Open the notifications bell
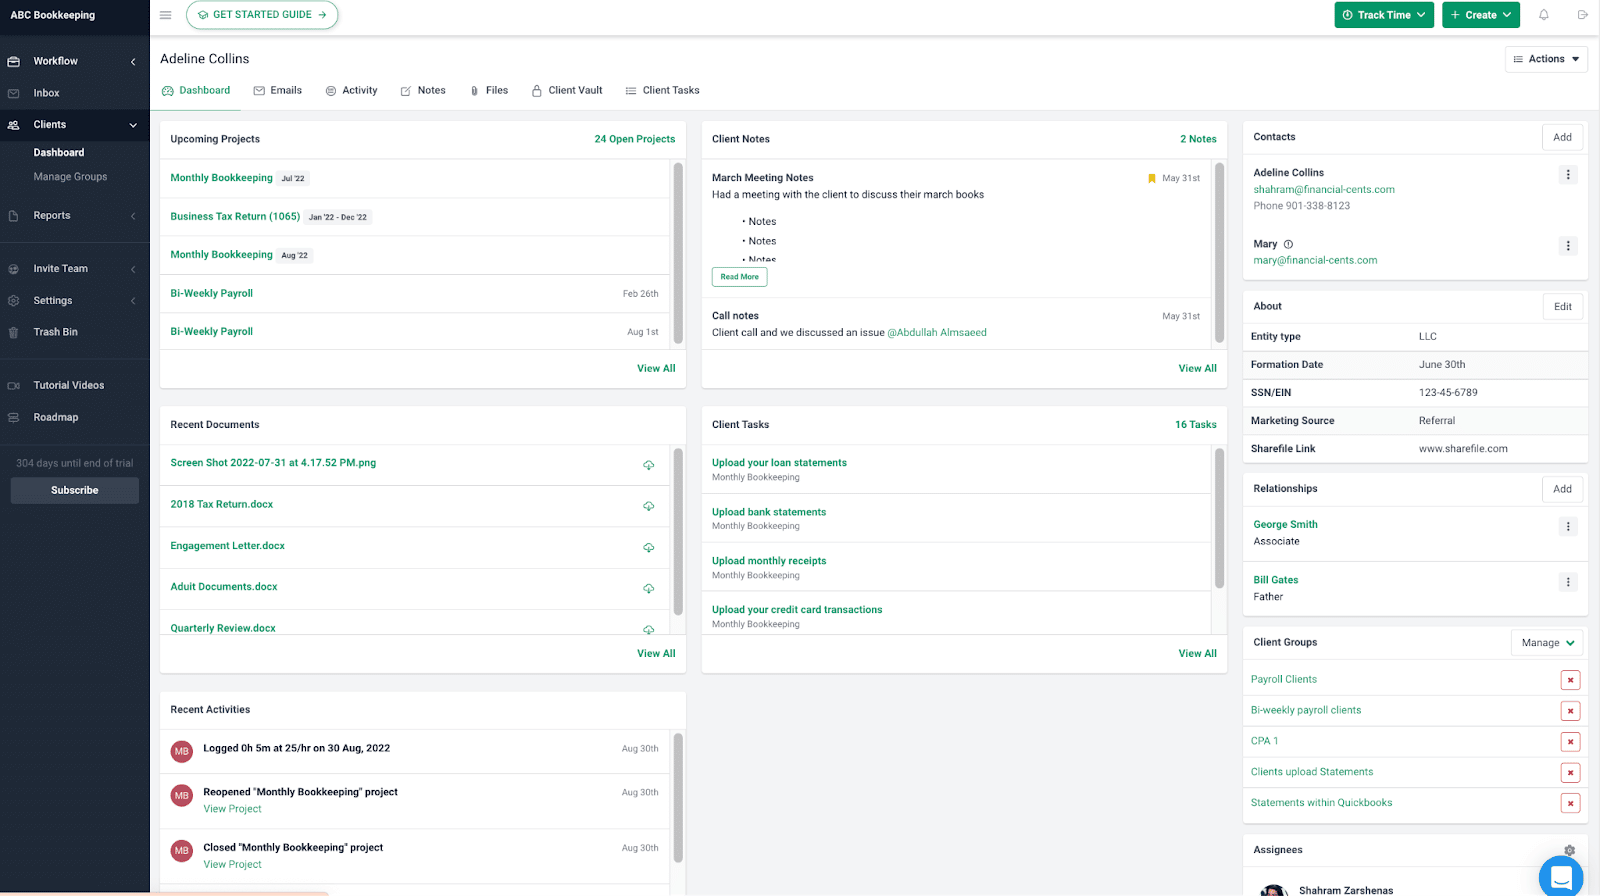The height and width of the screenshot is (896, 1600). pyautogui.click(x=1544, y=15)
